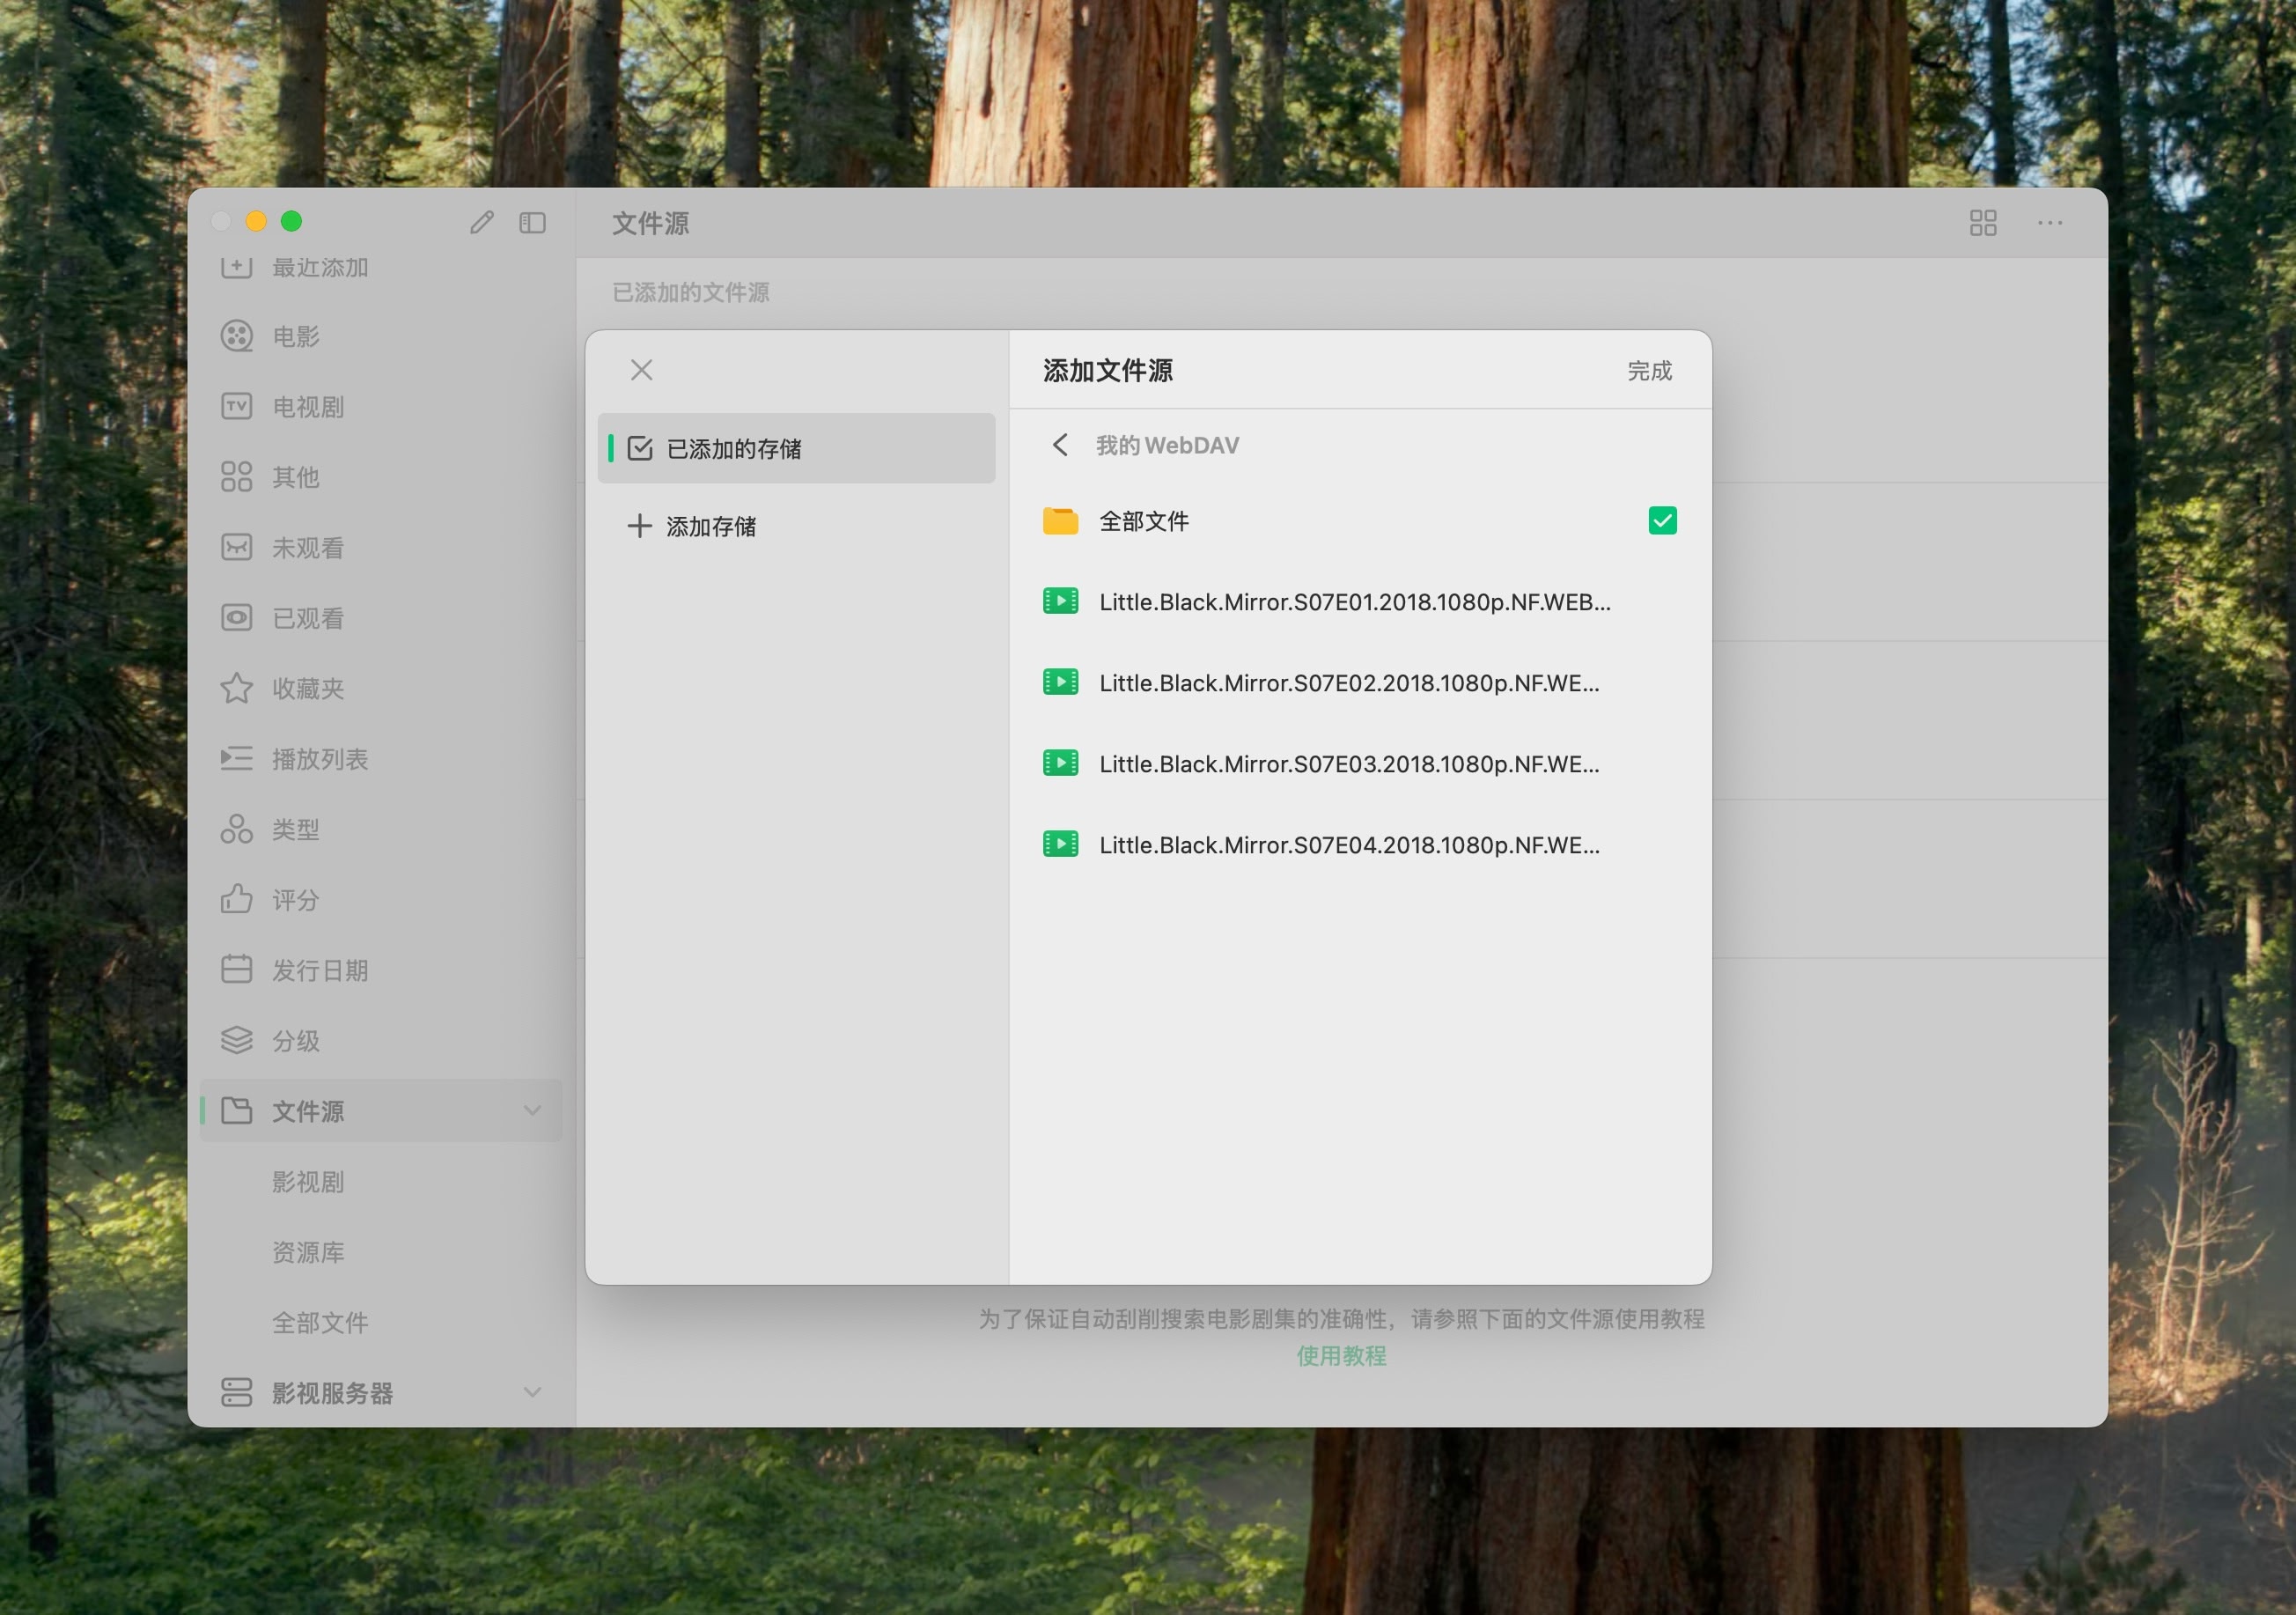Screen dimensions: 2296x1615
Task: Click 完成 to finish adding source
Action: pyautogui.click(x=1649, y=371)
